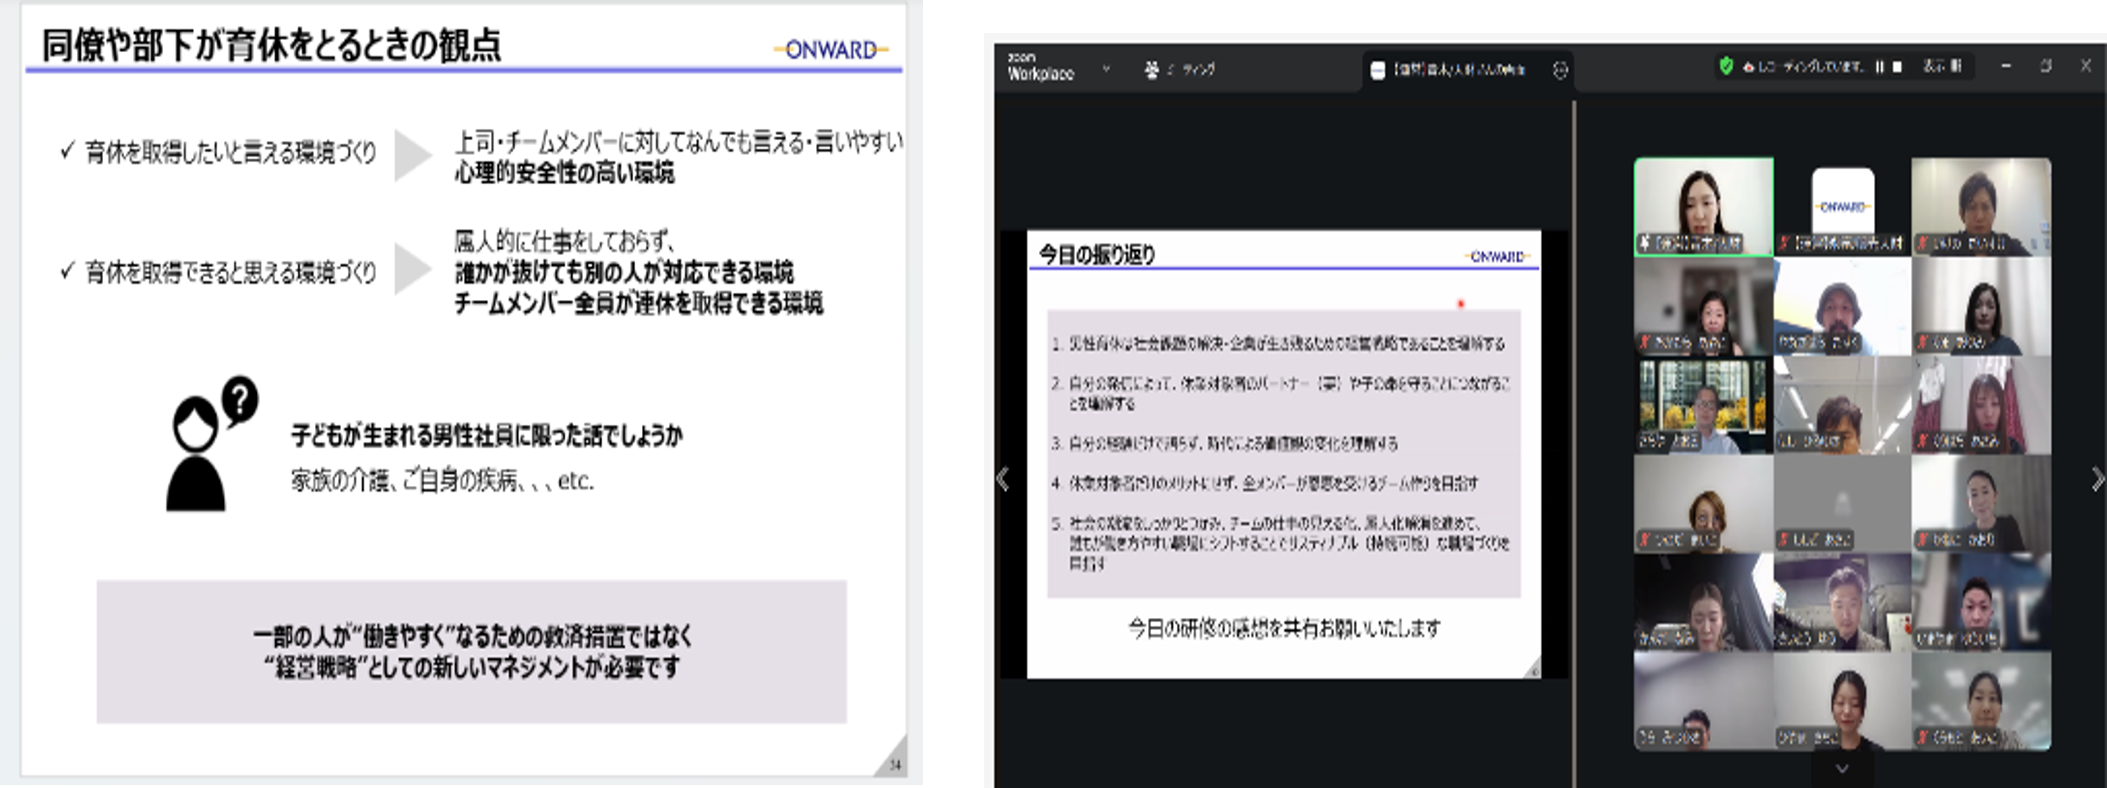
Task: Click the smiley face icon beside the meeting tab
Action: (1560, 70)
